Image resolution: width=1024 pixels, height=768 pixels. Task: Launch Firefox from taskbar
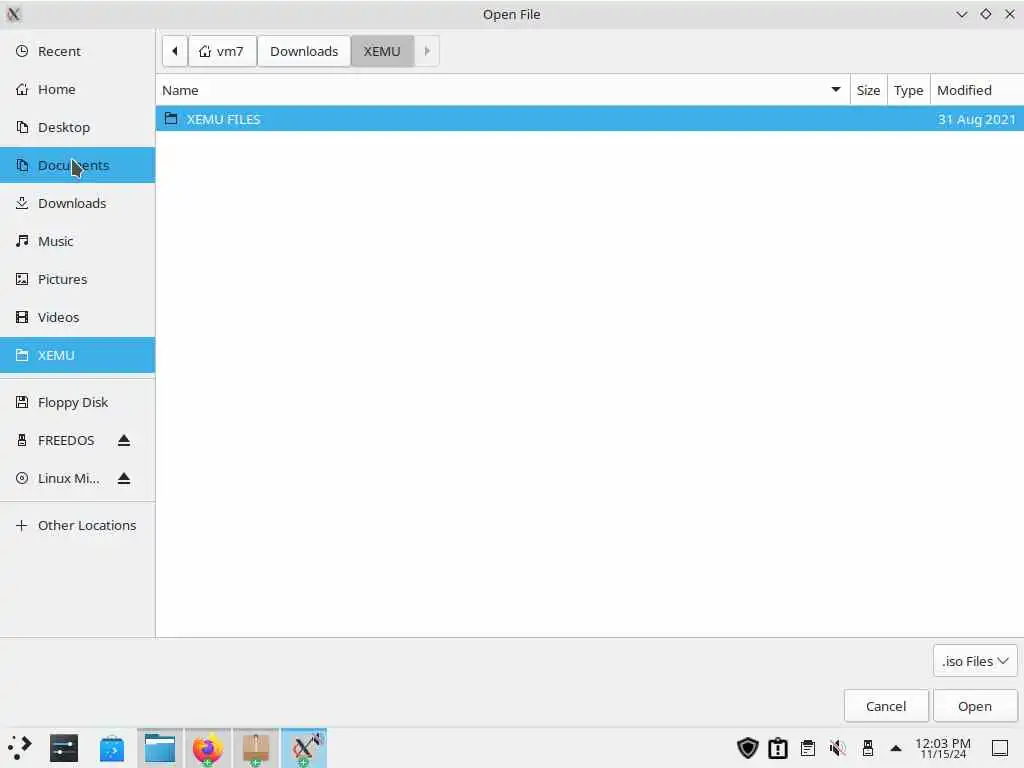click(x=208, y=748)
